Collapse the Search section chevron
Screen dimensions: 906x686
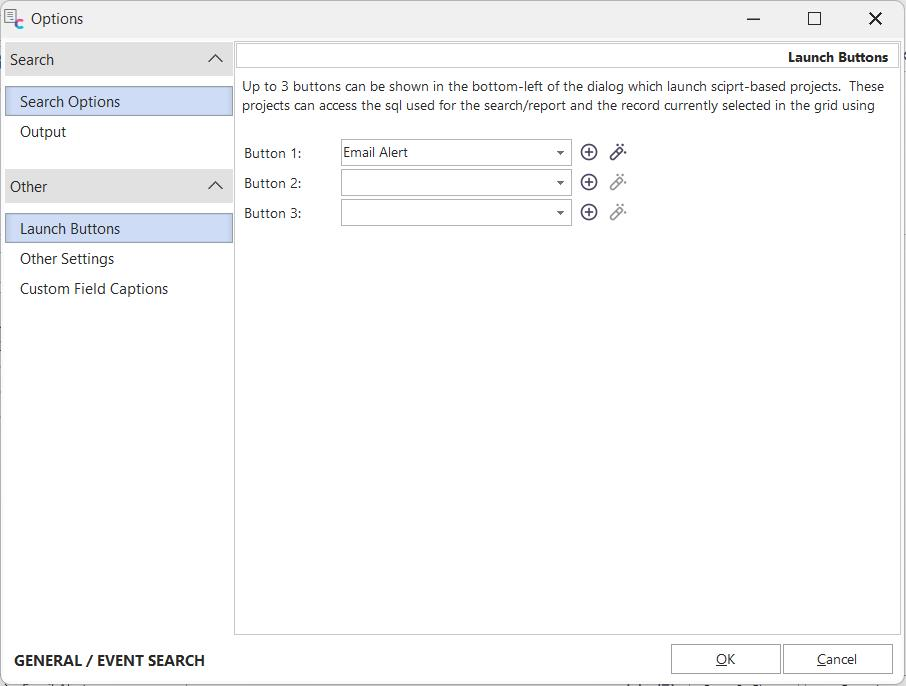(215, 59)
